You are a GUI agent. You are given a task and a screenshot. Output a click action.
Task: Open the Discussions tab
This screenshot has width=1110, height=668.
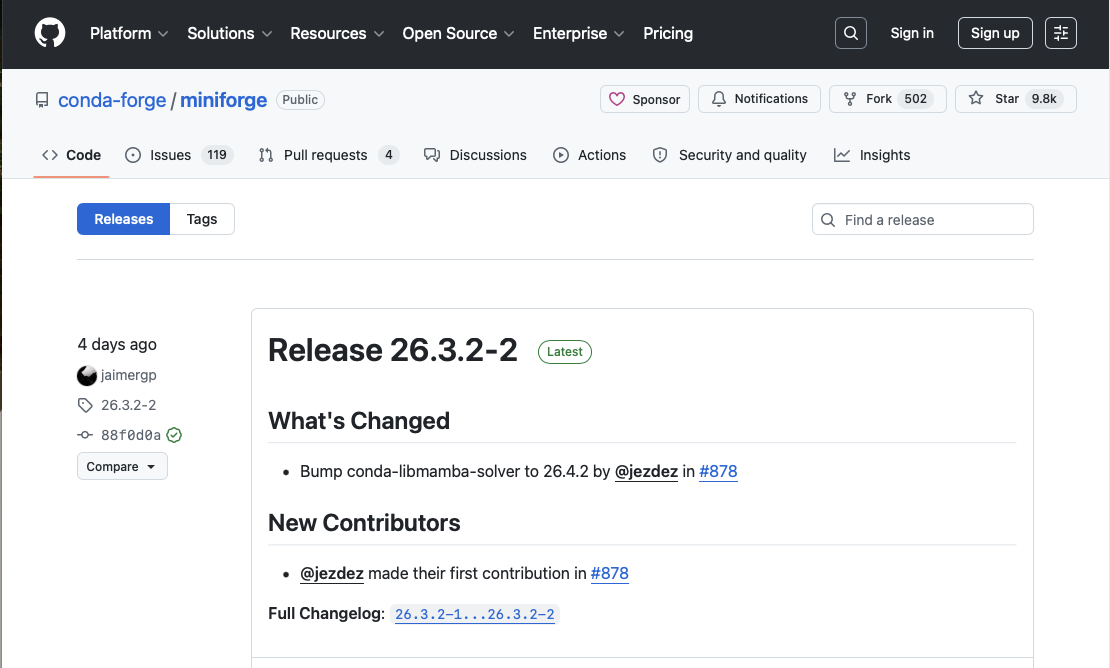pos(475,155)
